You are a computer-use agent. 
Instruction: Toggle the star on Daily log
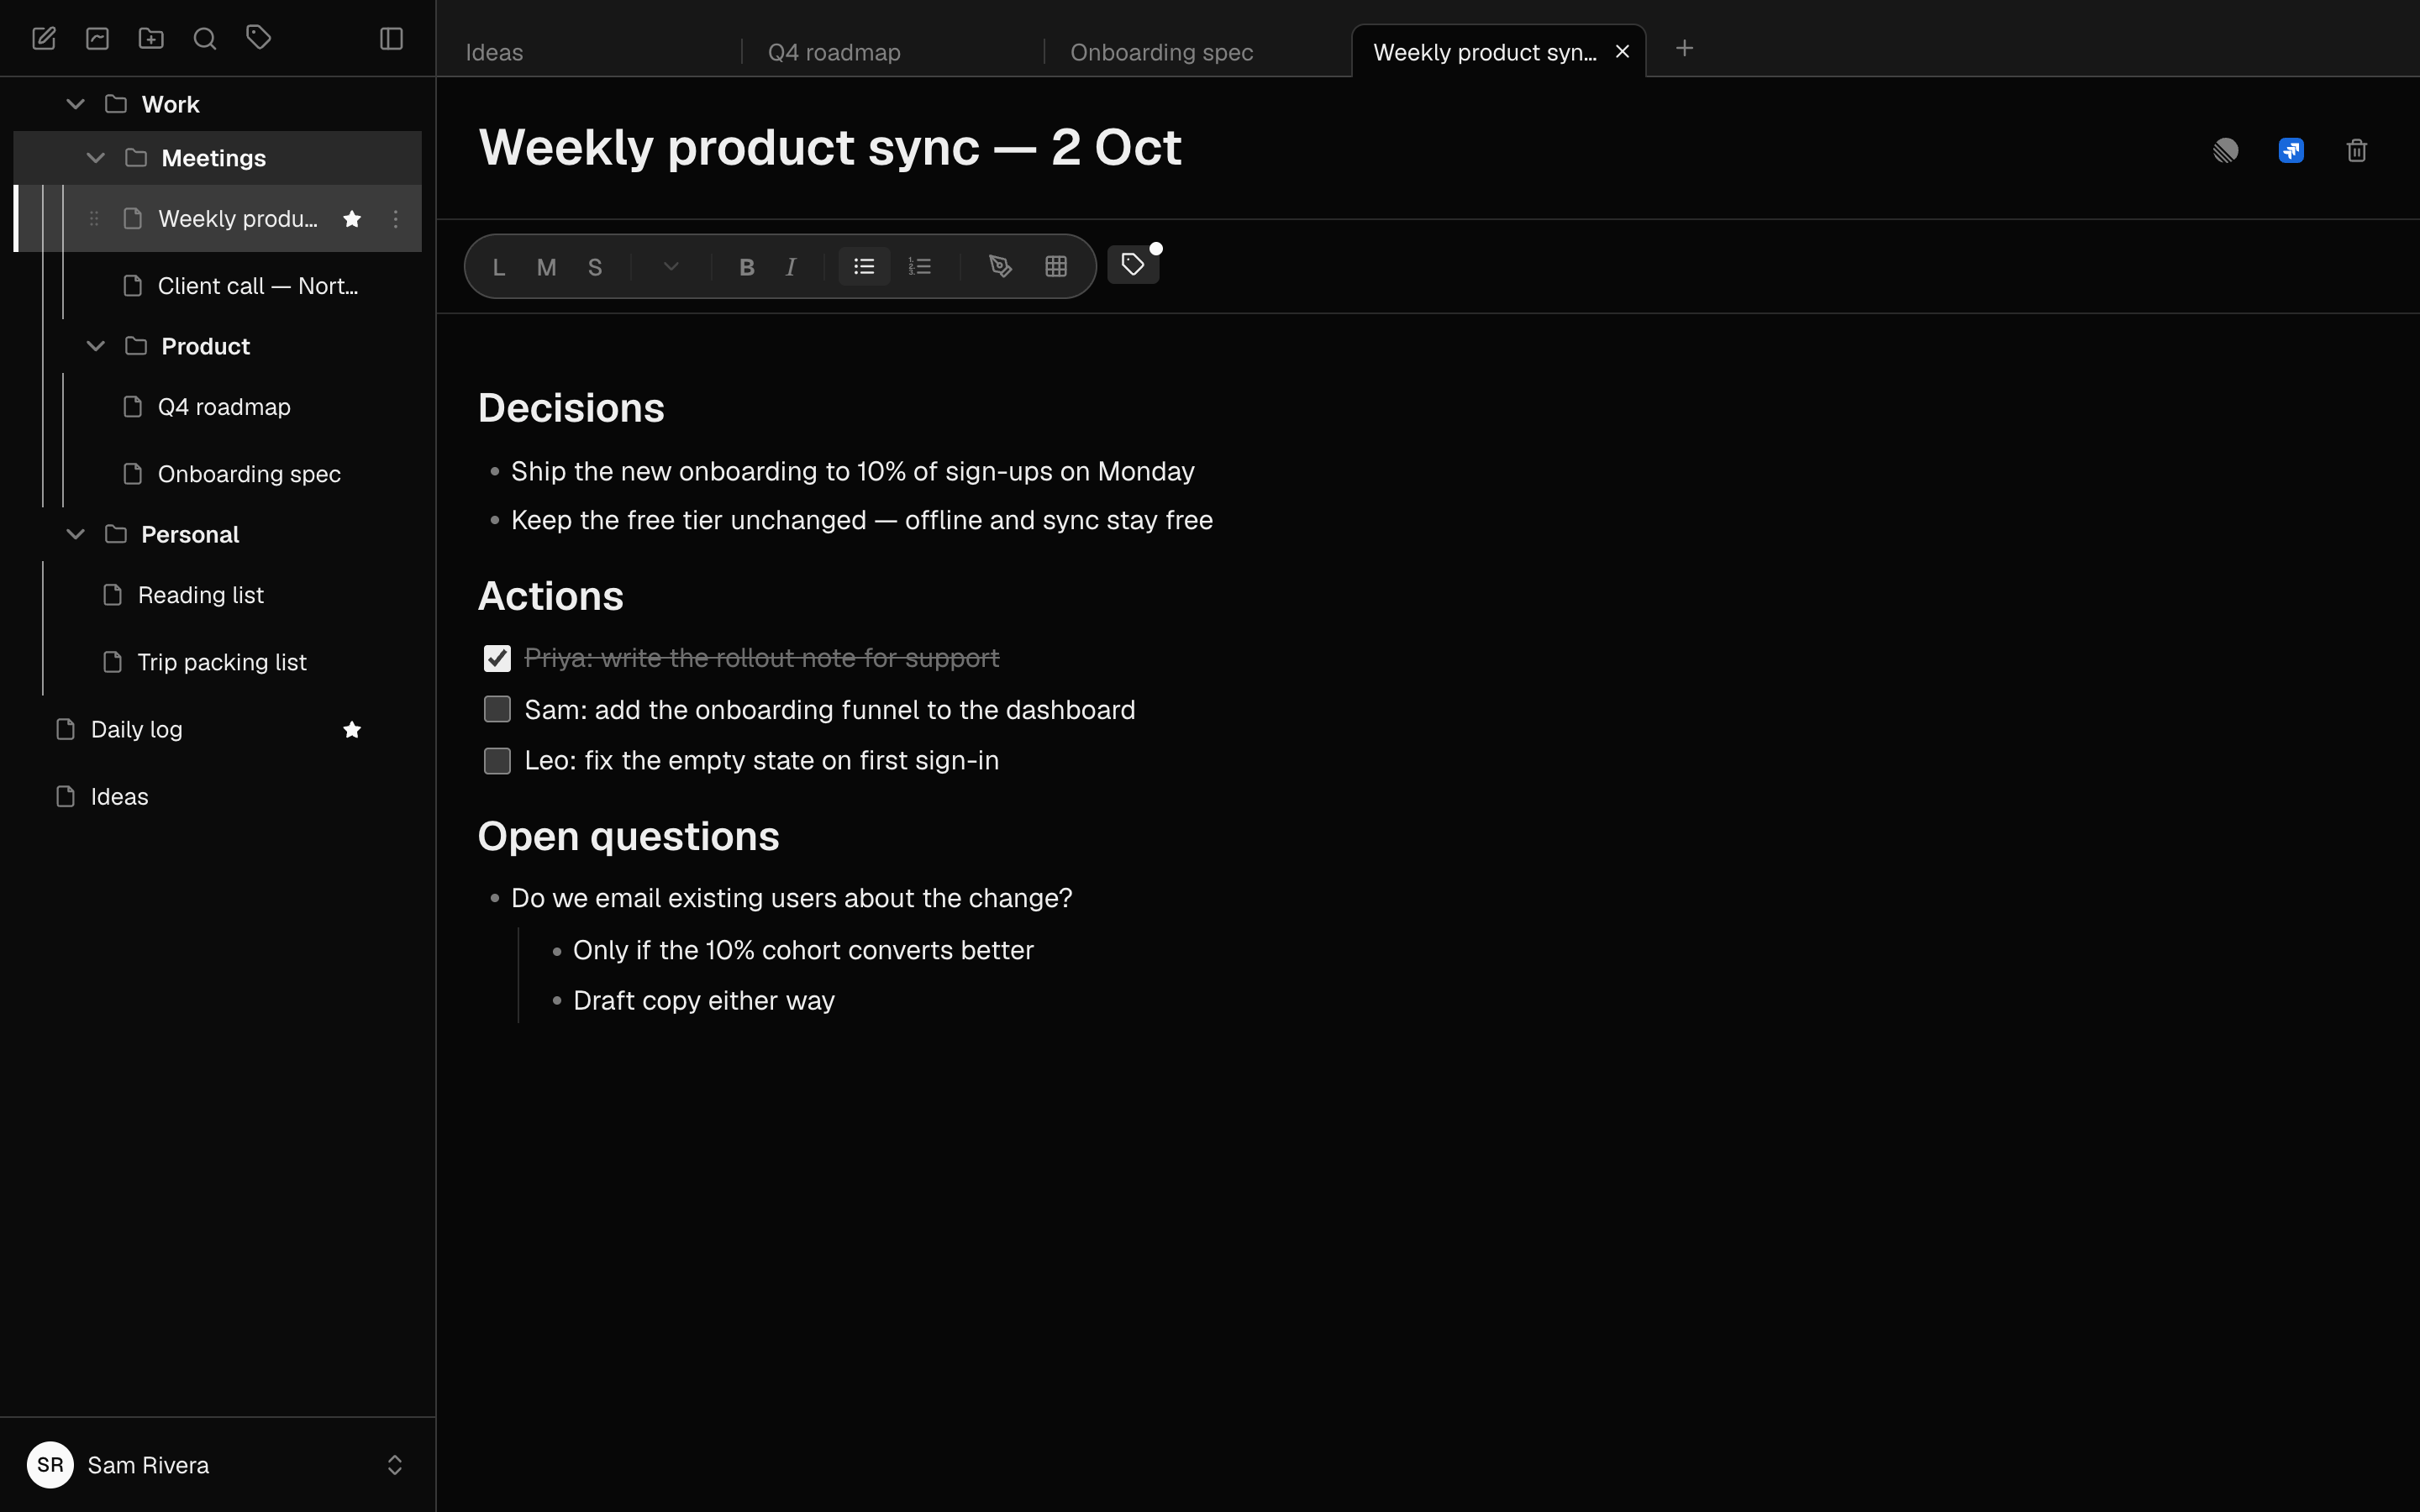(352, 730)
